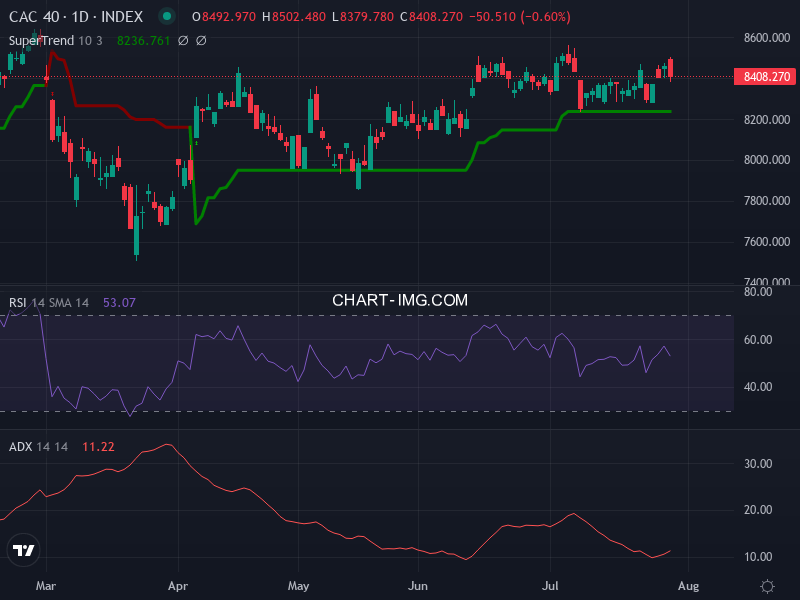This screenshot has width=800, height=600.
Task: Click the TradingView logo badge
Action: tap(23, 550)
